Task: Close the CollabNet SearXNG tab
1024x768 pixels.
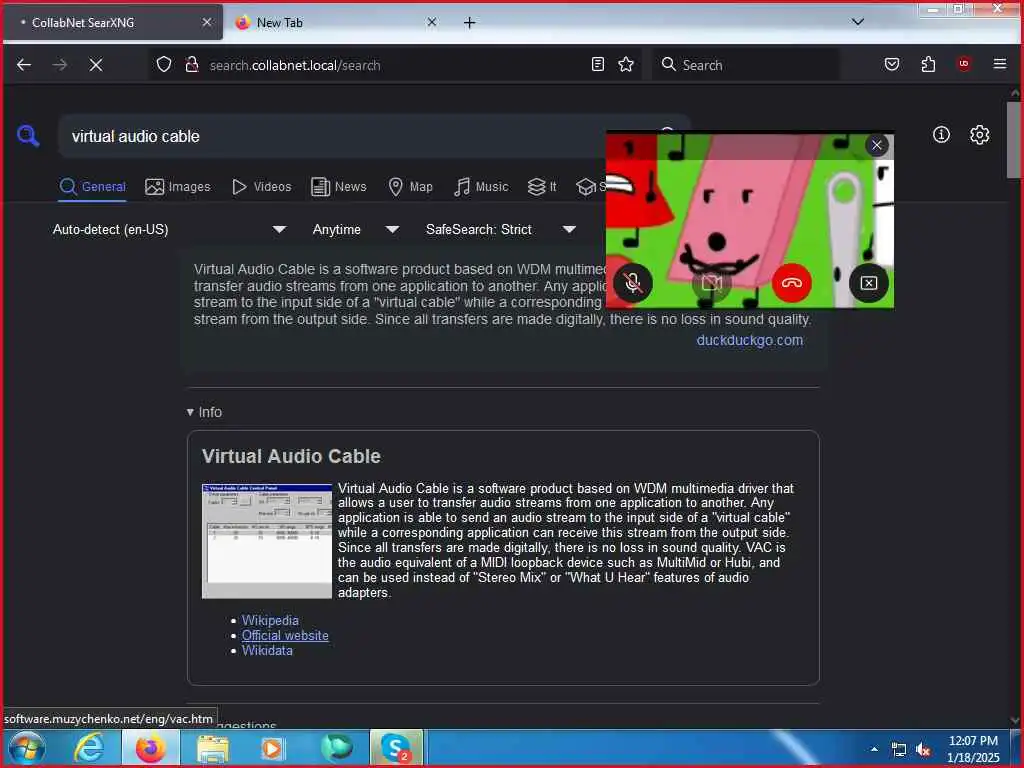Action: tap(206, 22)
